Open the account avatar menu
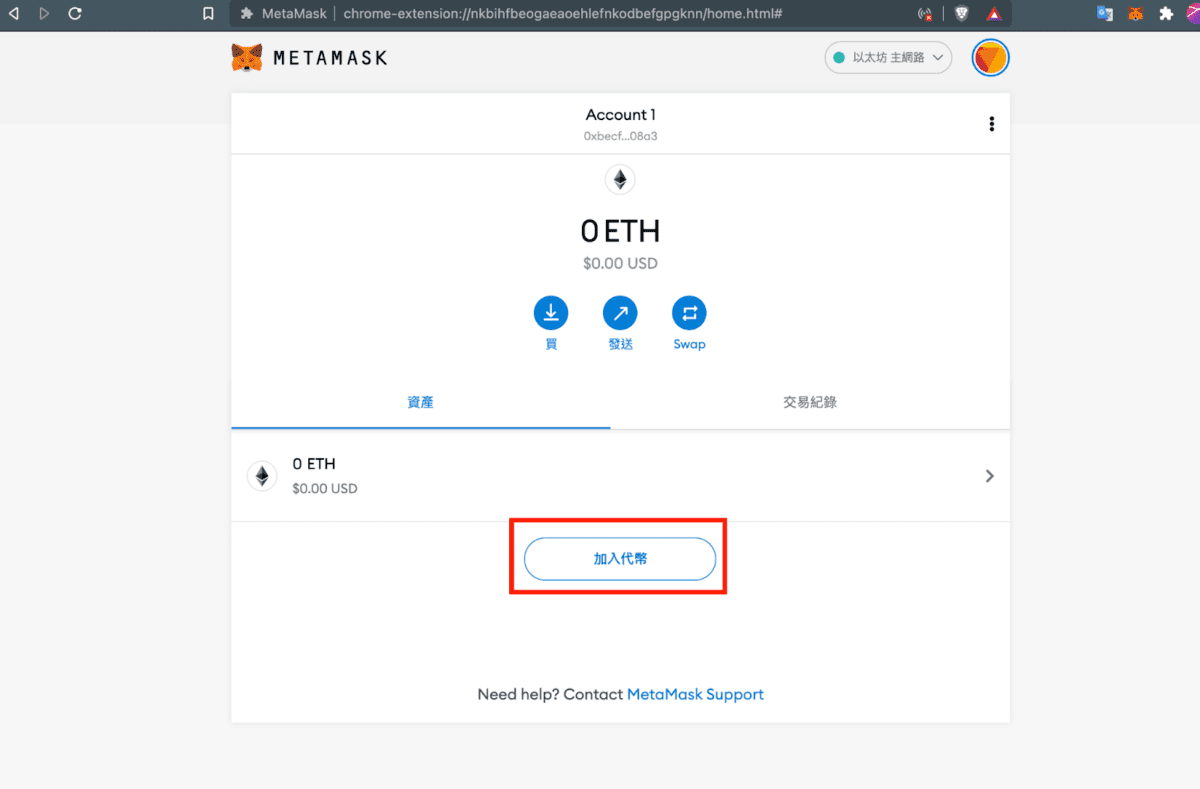 tap(990, 57)
